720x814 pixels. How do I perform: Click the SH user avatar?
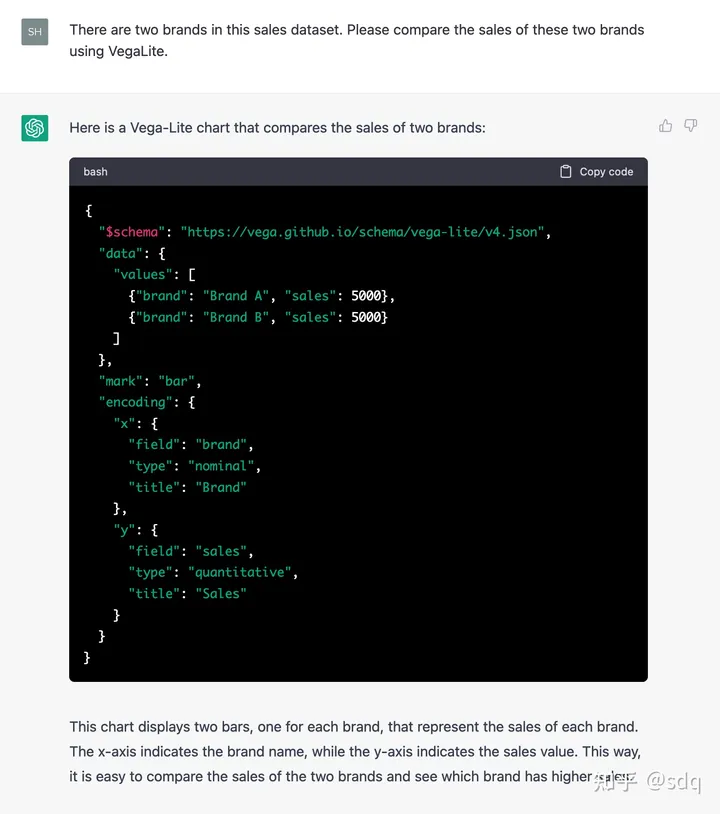pyautogui.click(x=35, y=32)
